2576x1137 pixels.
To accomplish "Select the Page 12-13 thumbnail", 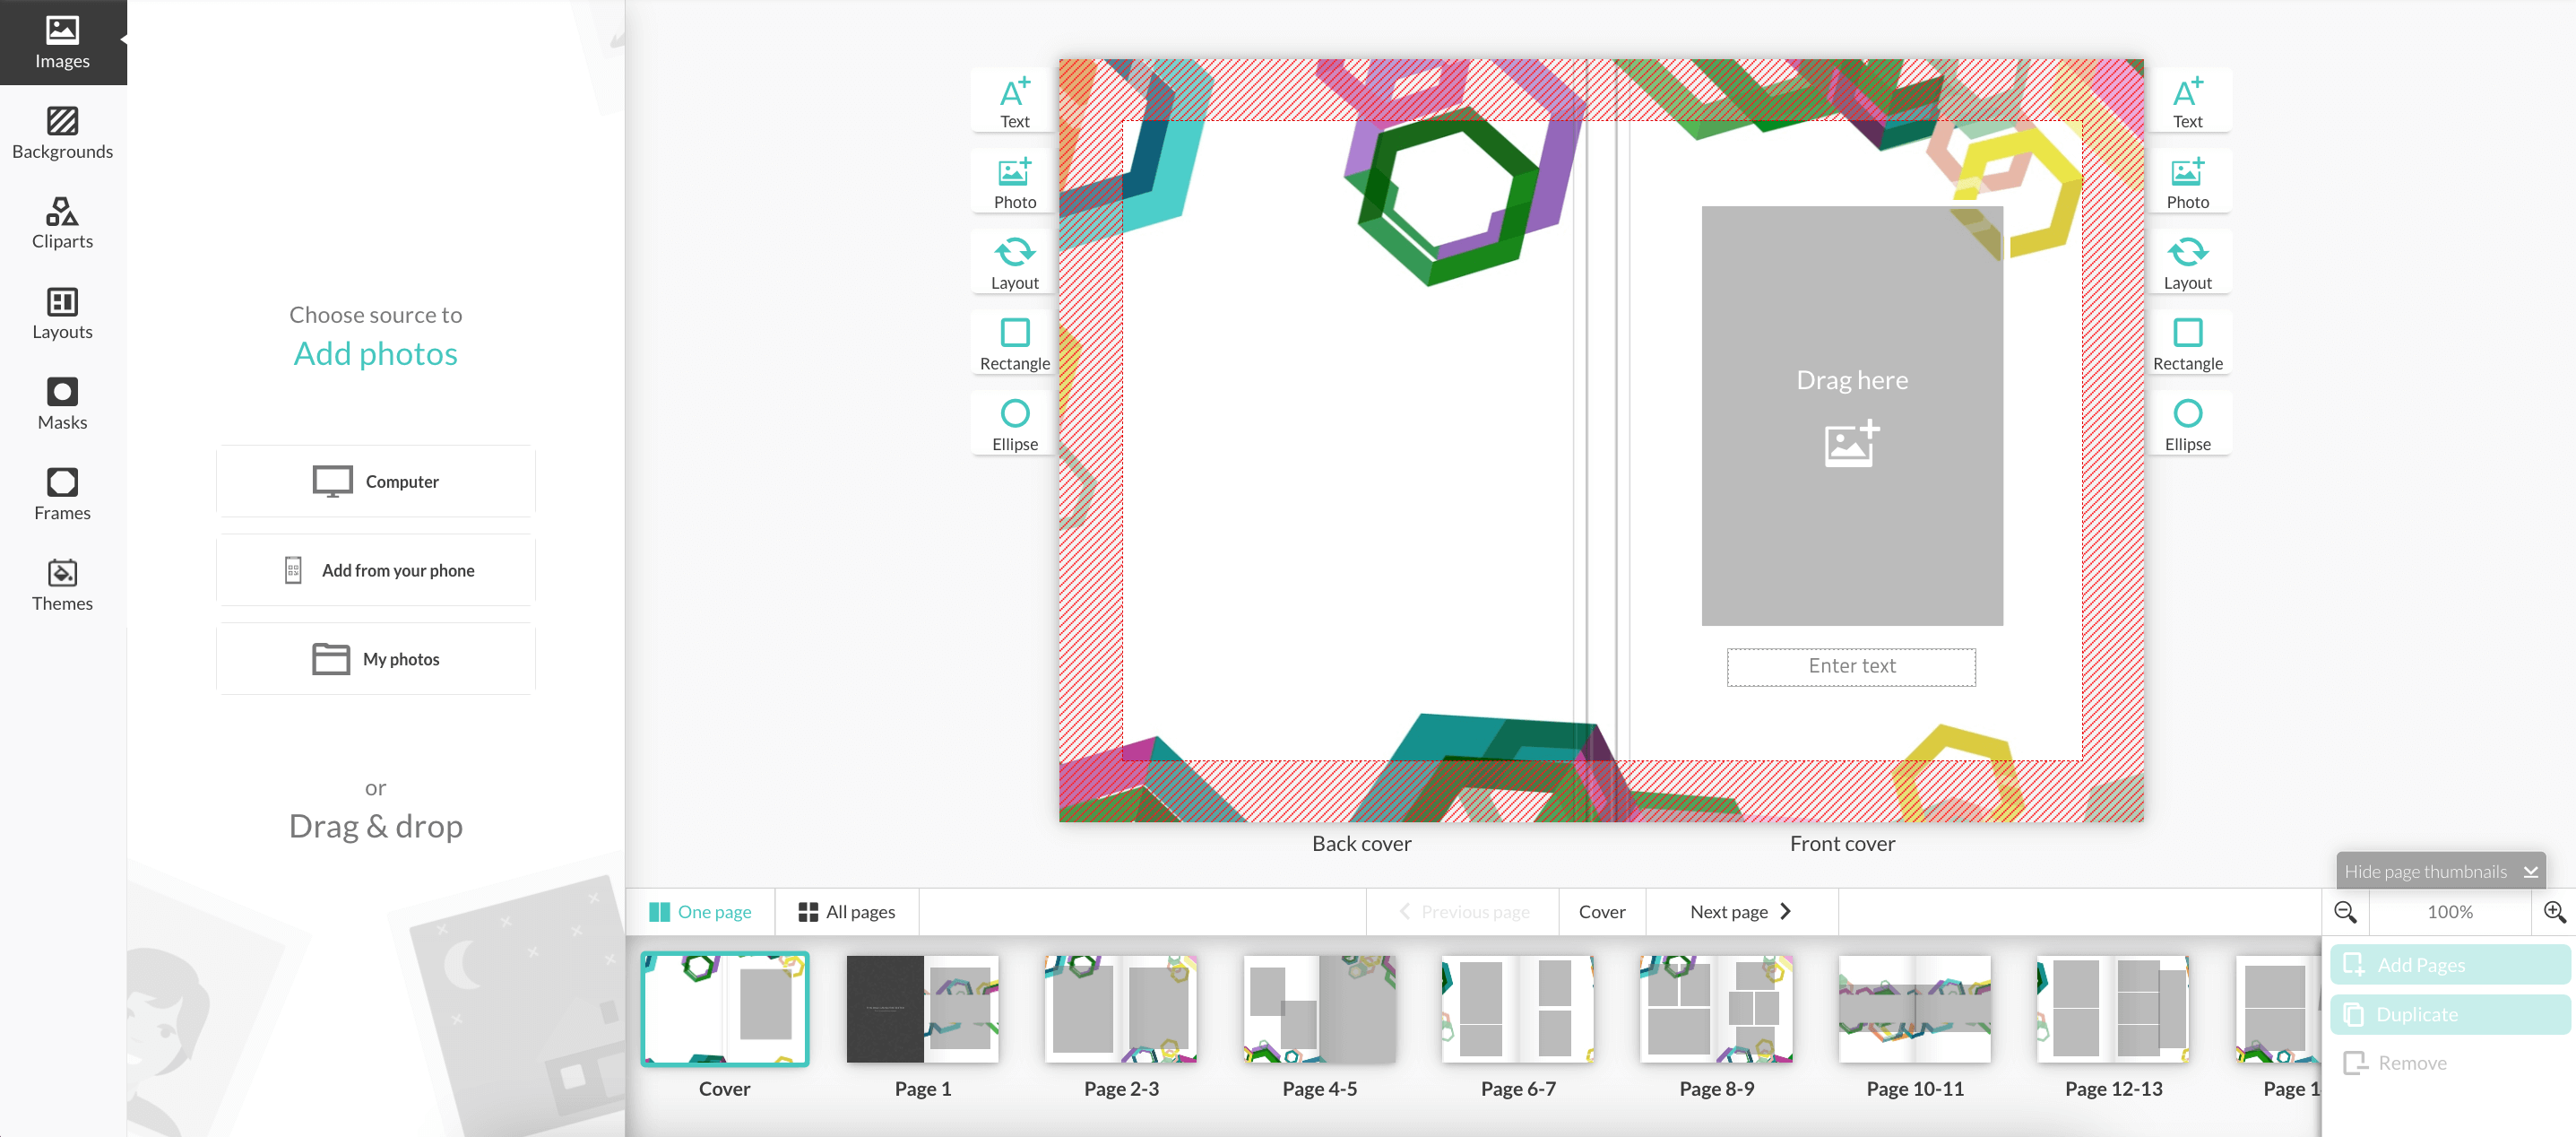I will (2113, 1009).
